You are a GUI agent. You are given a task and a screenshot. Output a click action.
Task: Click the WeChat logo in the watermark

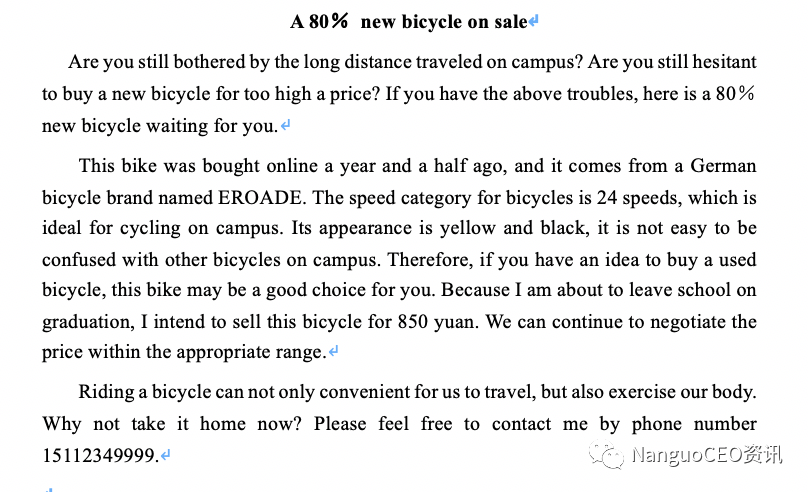[x=607, y=454]
